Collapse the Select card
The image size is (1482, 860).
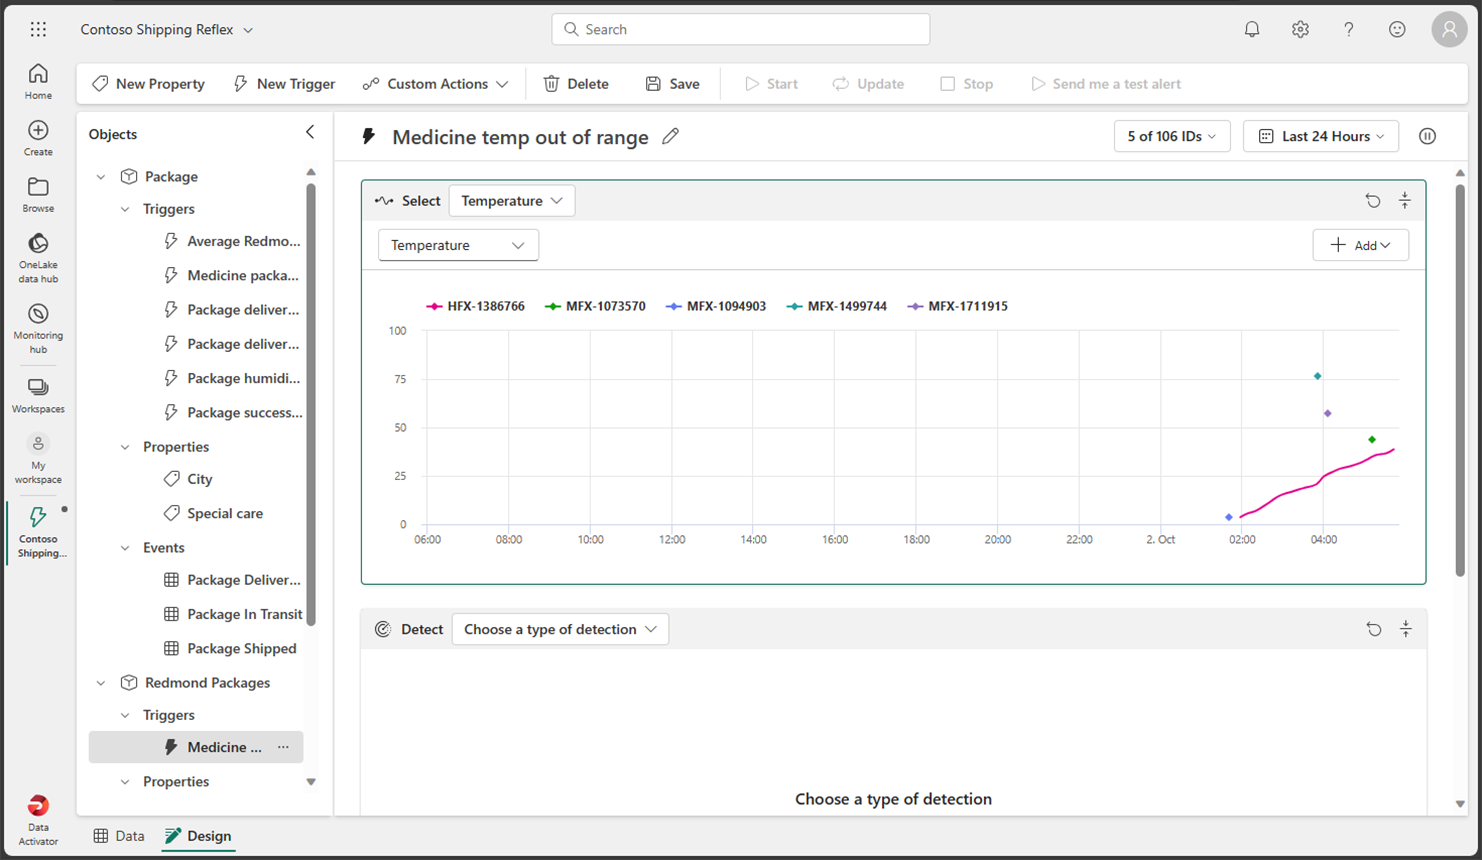pyautogui.click(x=1405, y=201)
